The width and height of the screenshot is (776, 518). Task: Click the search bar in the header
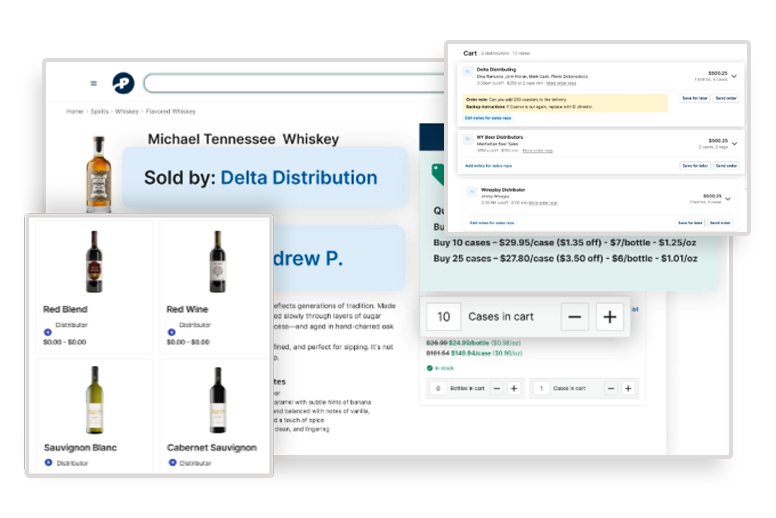pos(290,83)
